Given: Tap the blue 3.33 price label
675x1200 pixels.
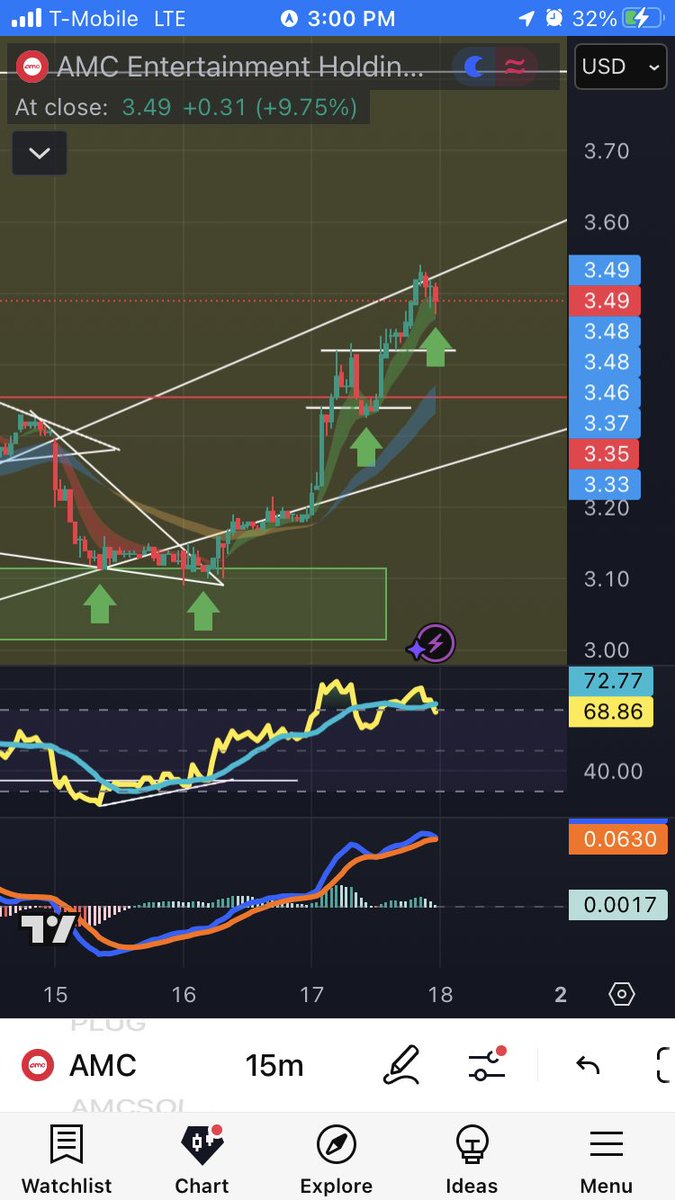Looking at the screenshot, I should 605,485.
